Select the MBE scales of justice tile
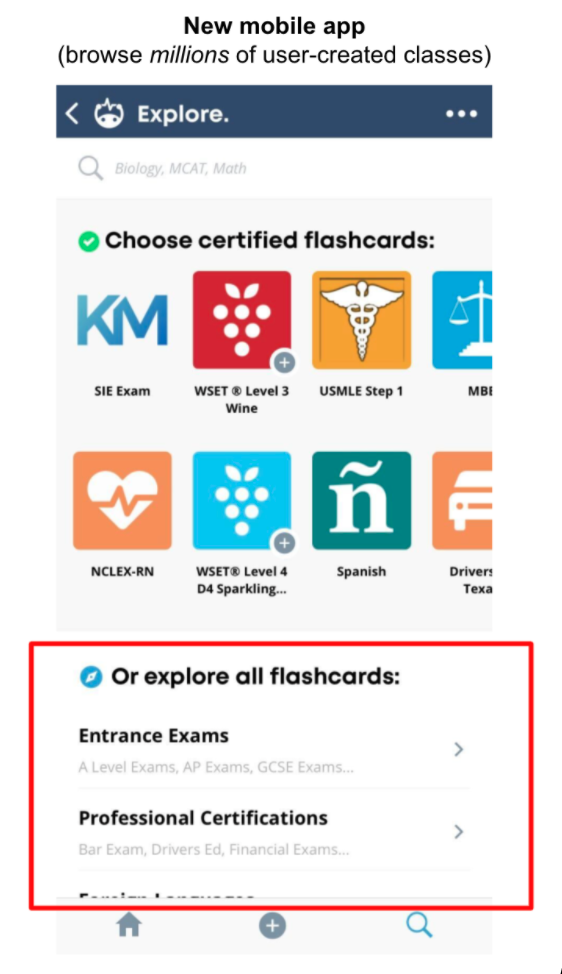This screenshot has height=974, width=562. pos(462,320)
